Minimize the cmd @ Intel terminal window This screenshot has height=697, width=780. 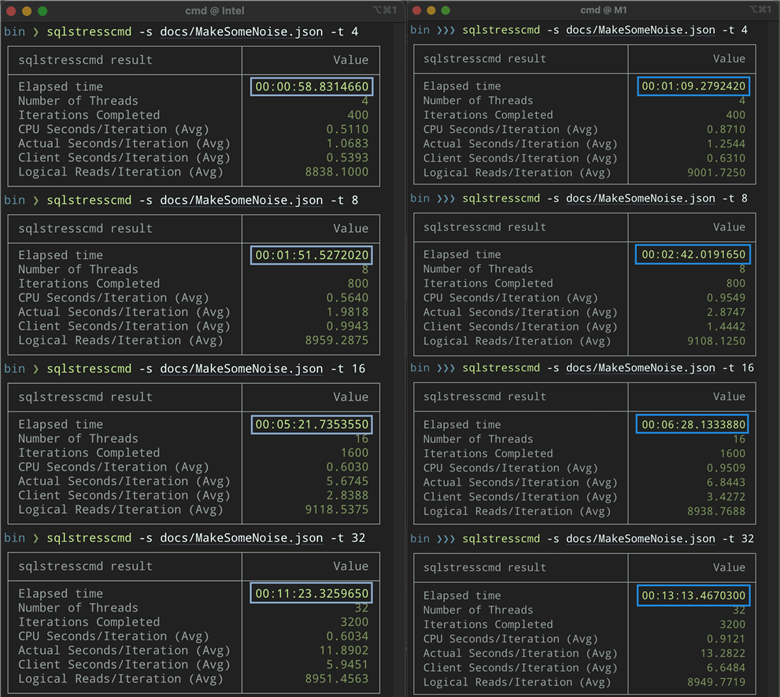coord(27,10)
